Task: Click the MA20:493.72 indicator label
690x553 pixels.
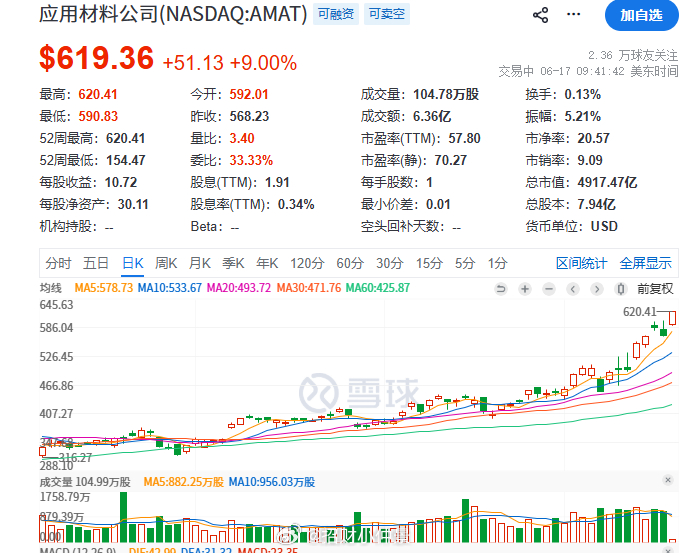Action: tap(239, 288)
